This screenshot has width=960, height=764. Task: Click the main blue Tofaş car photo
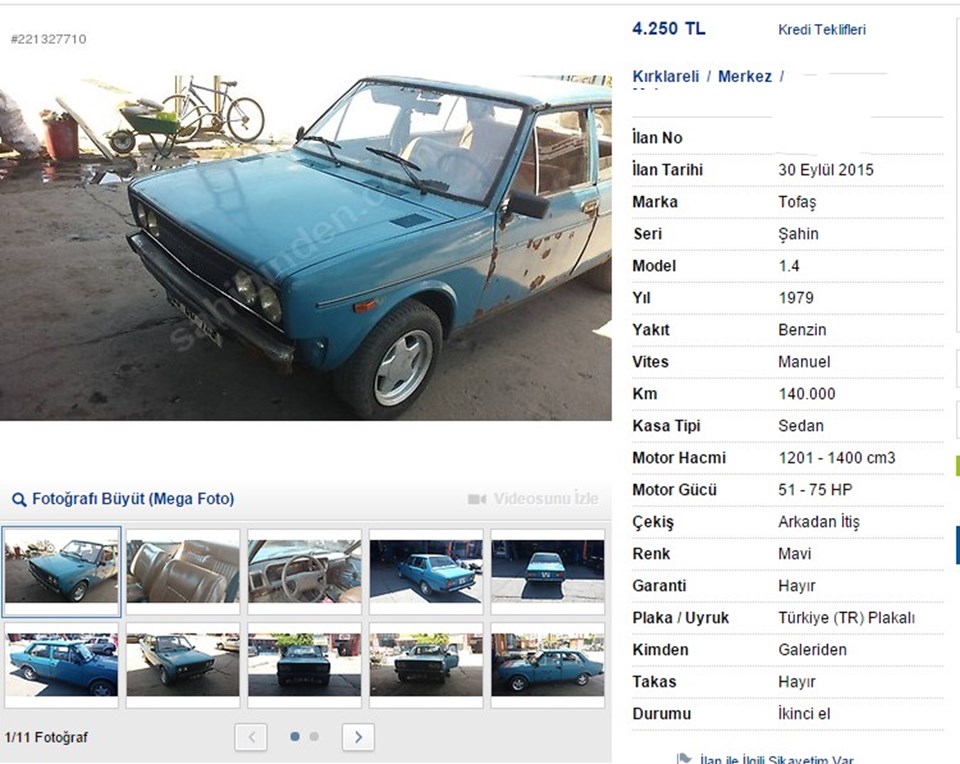point(306,247)
